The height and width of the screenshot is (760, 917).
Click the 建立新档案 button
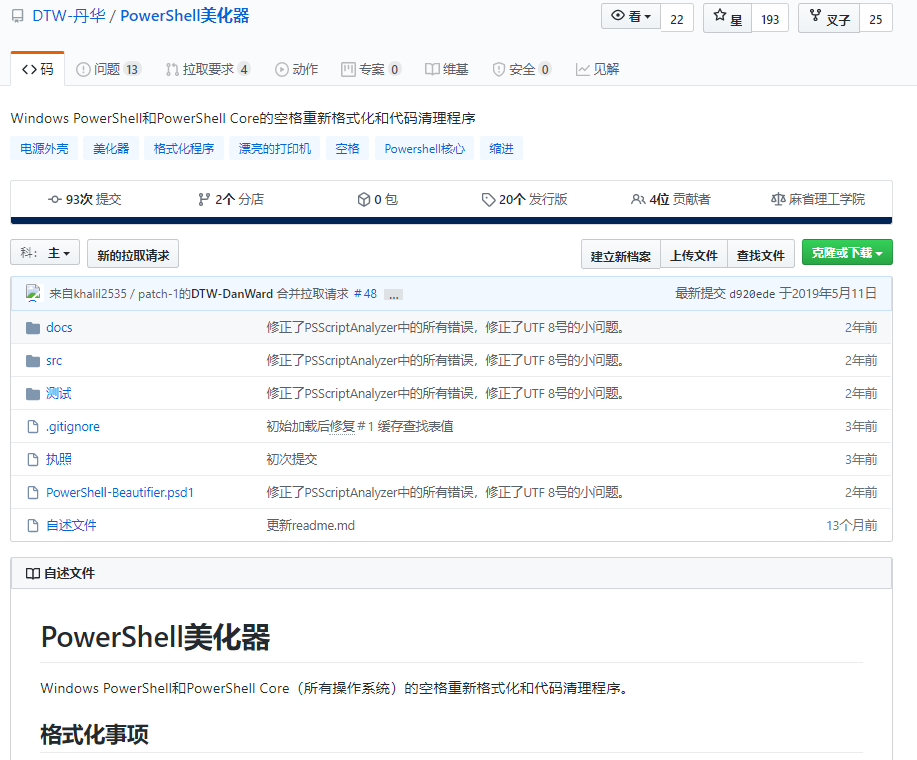click(620, 255)
